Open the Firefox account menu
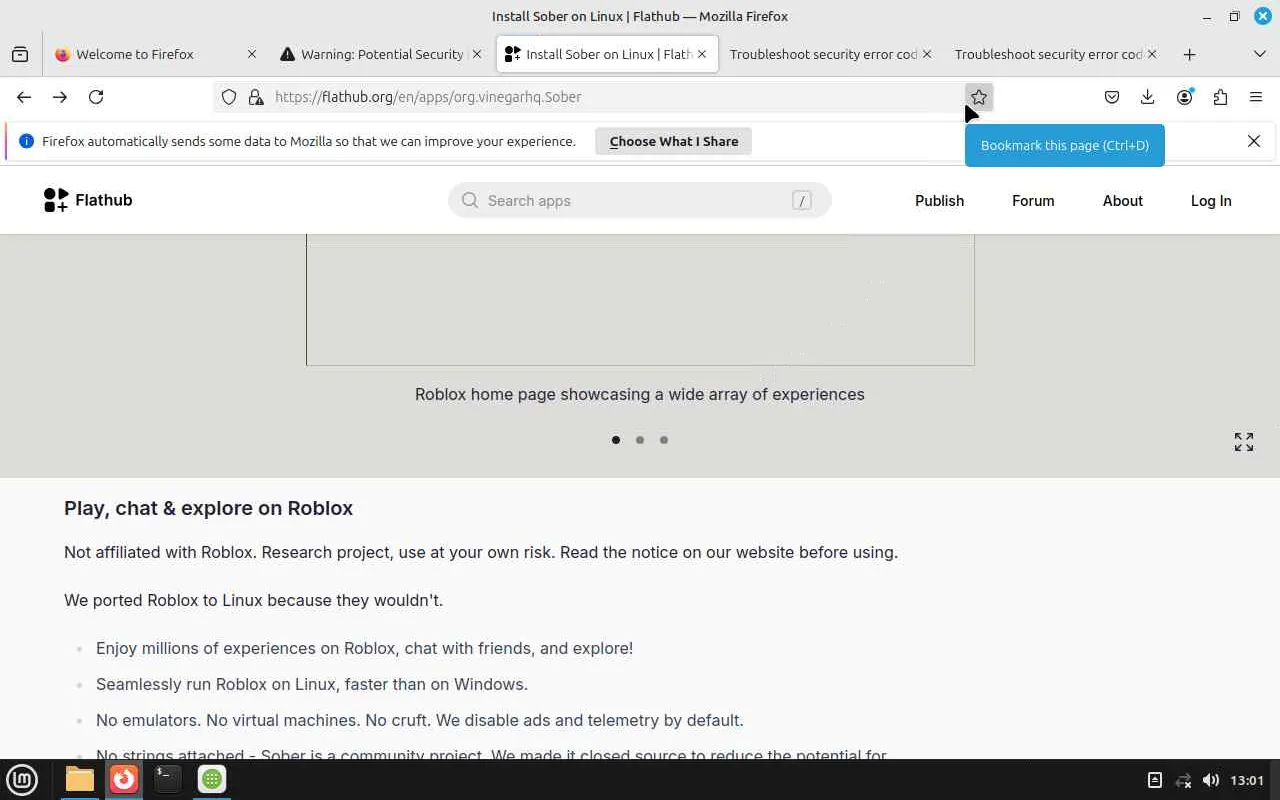This screenshot has height=800, width=1280. coord(1184,97)
